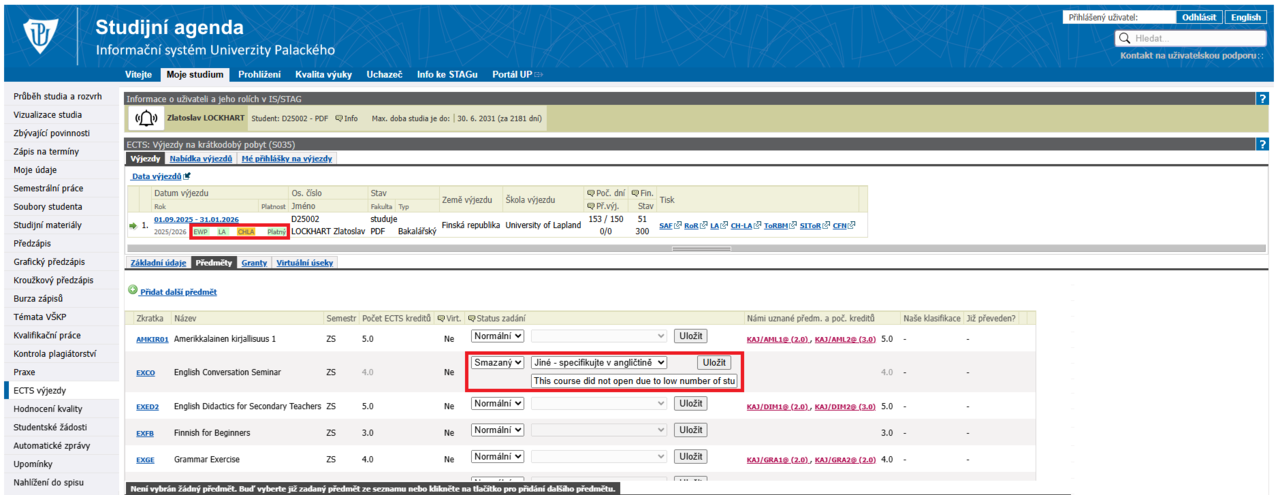The width and height of the screenshot is (1280, 495).
Task: Expand reason dropdown 'Jiné - specifikujte v angličtině'
Action: [x=599, y=362]
